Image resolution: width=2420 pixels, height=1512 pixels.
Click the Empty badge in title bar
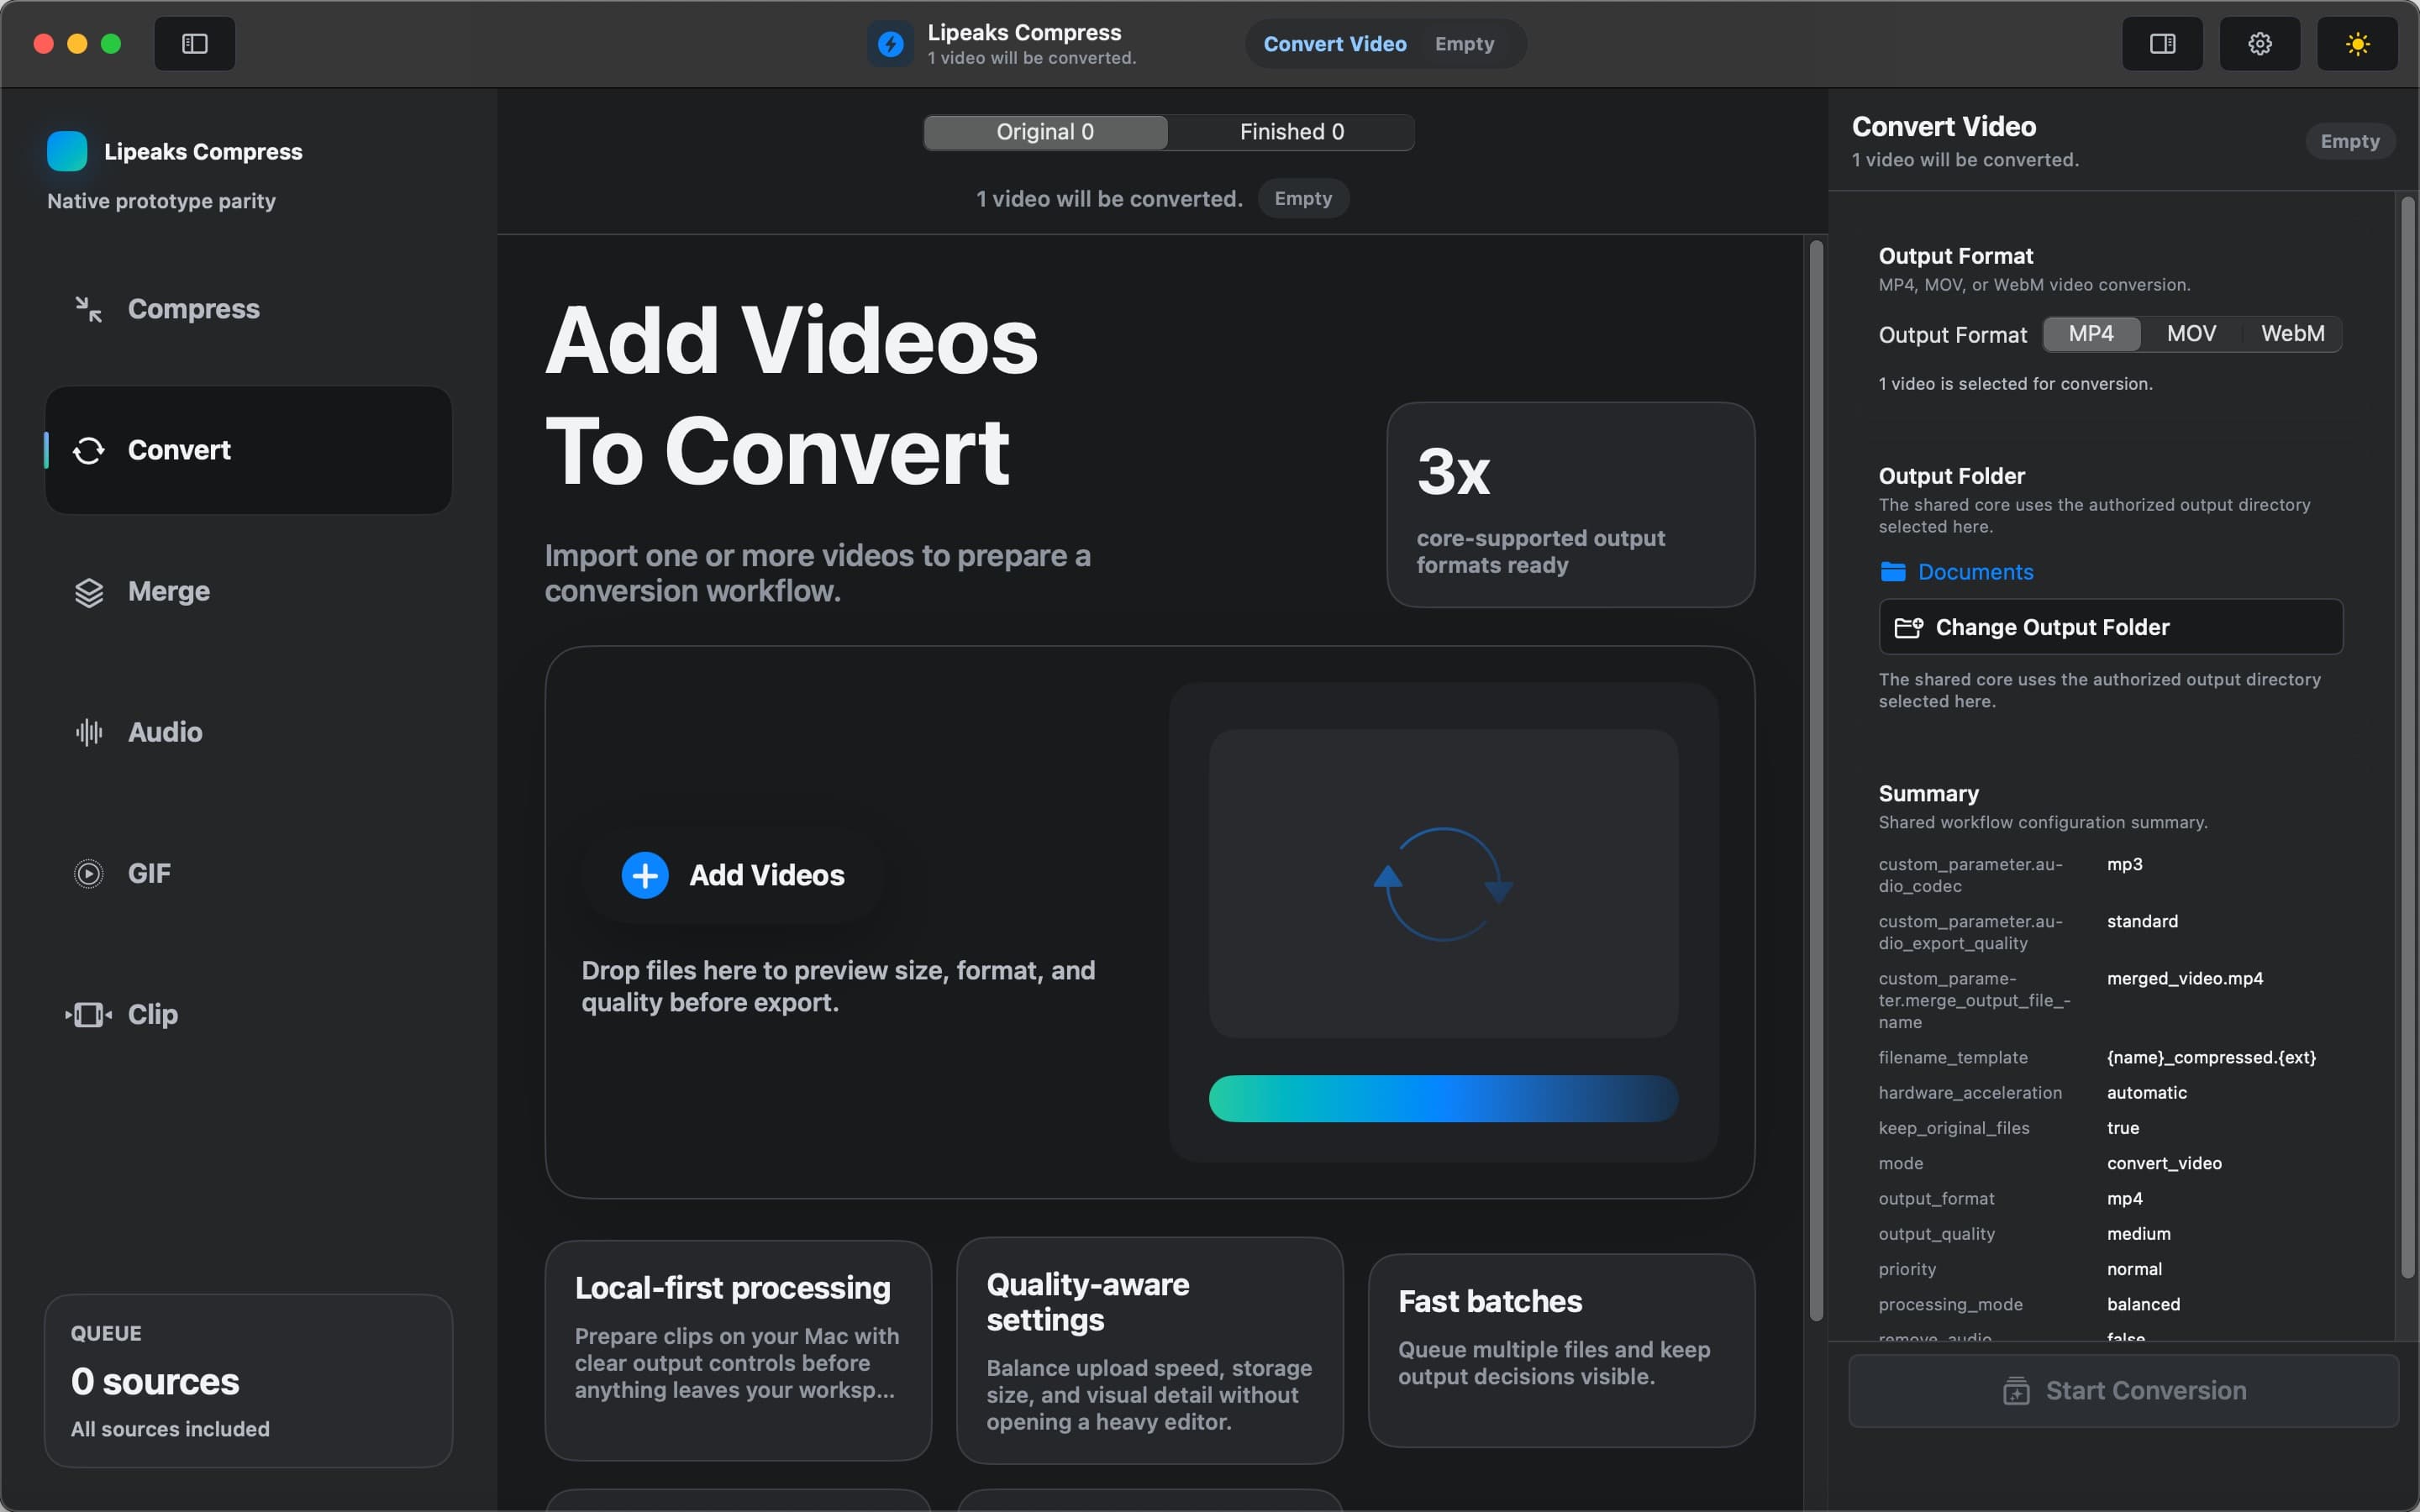tap(1464, 44)
